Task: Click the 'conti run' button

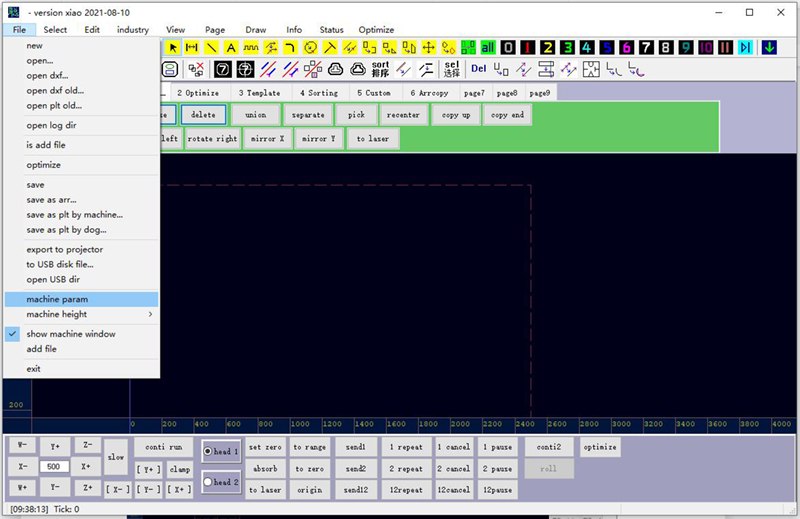Action: [164, 447]
